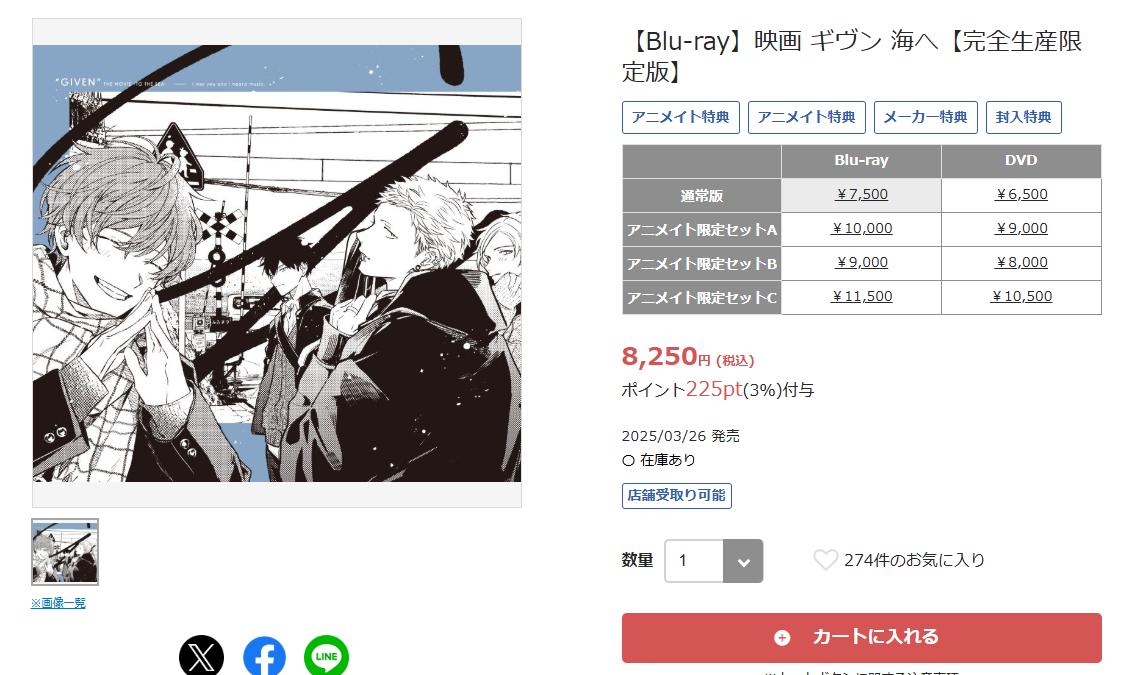
Task: Click the first アニメイト特典 tag
Action: (x=681, y=118)
